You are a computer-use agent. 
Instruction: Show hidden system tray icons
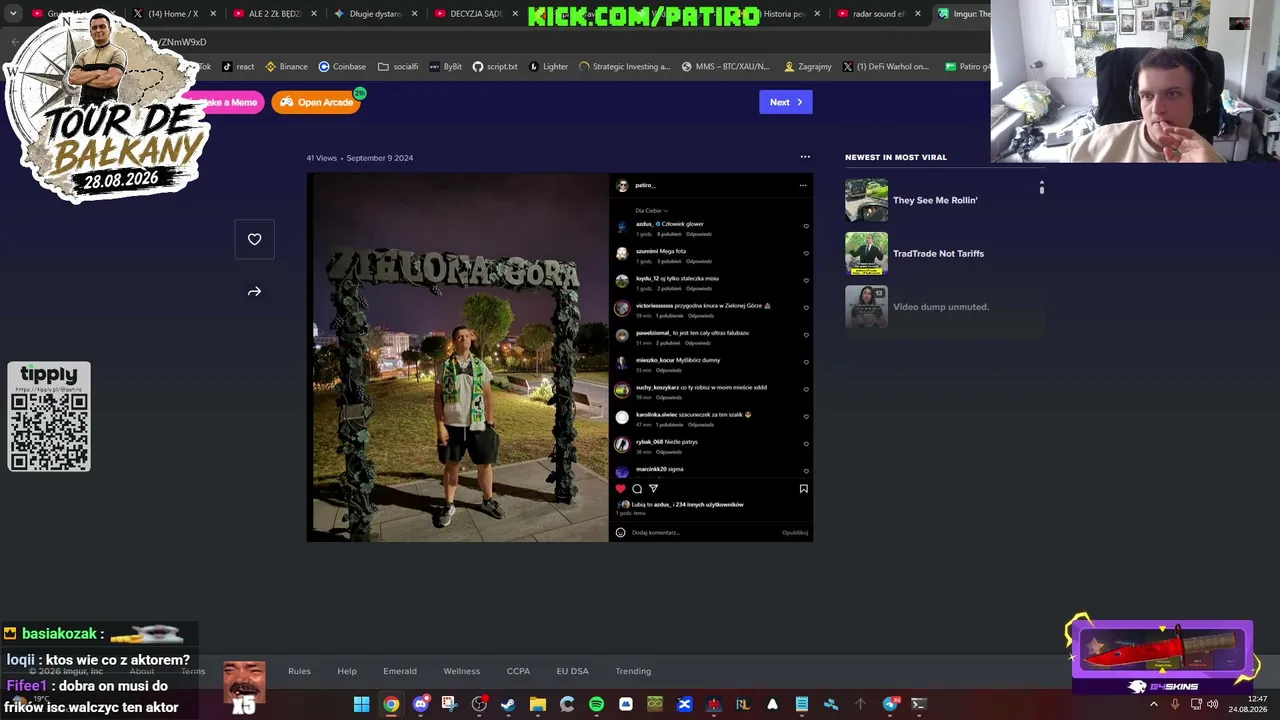click(1153, 704)
